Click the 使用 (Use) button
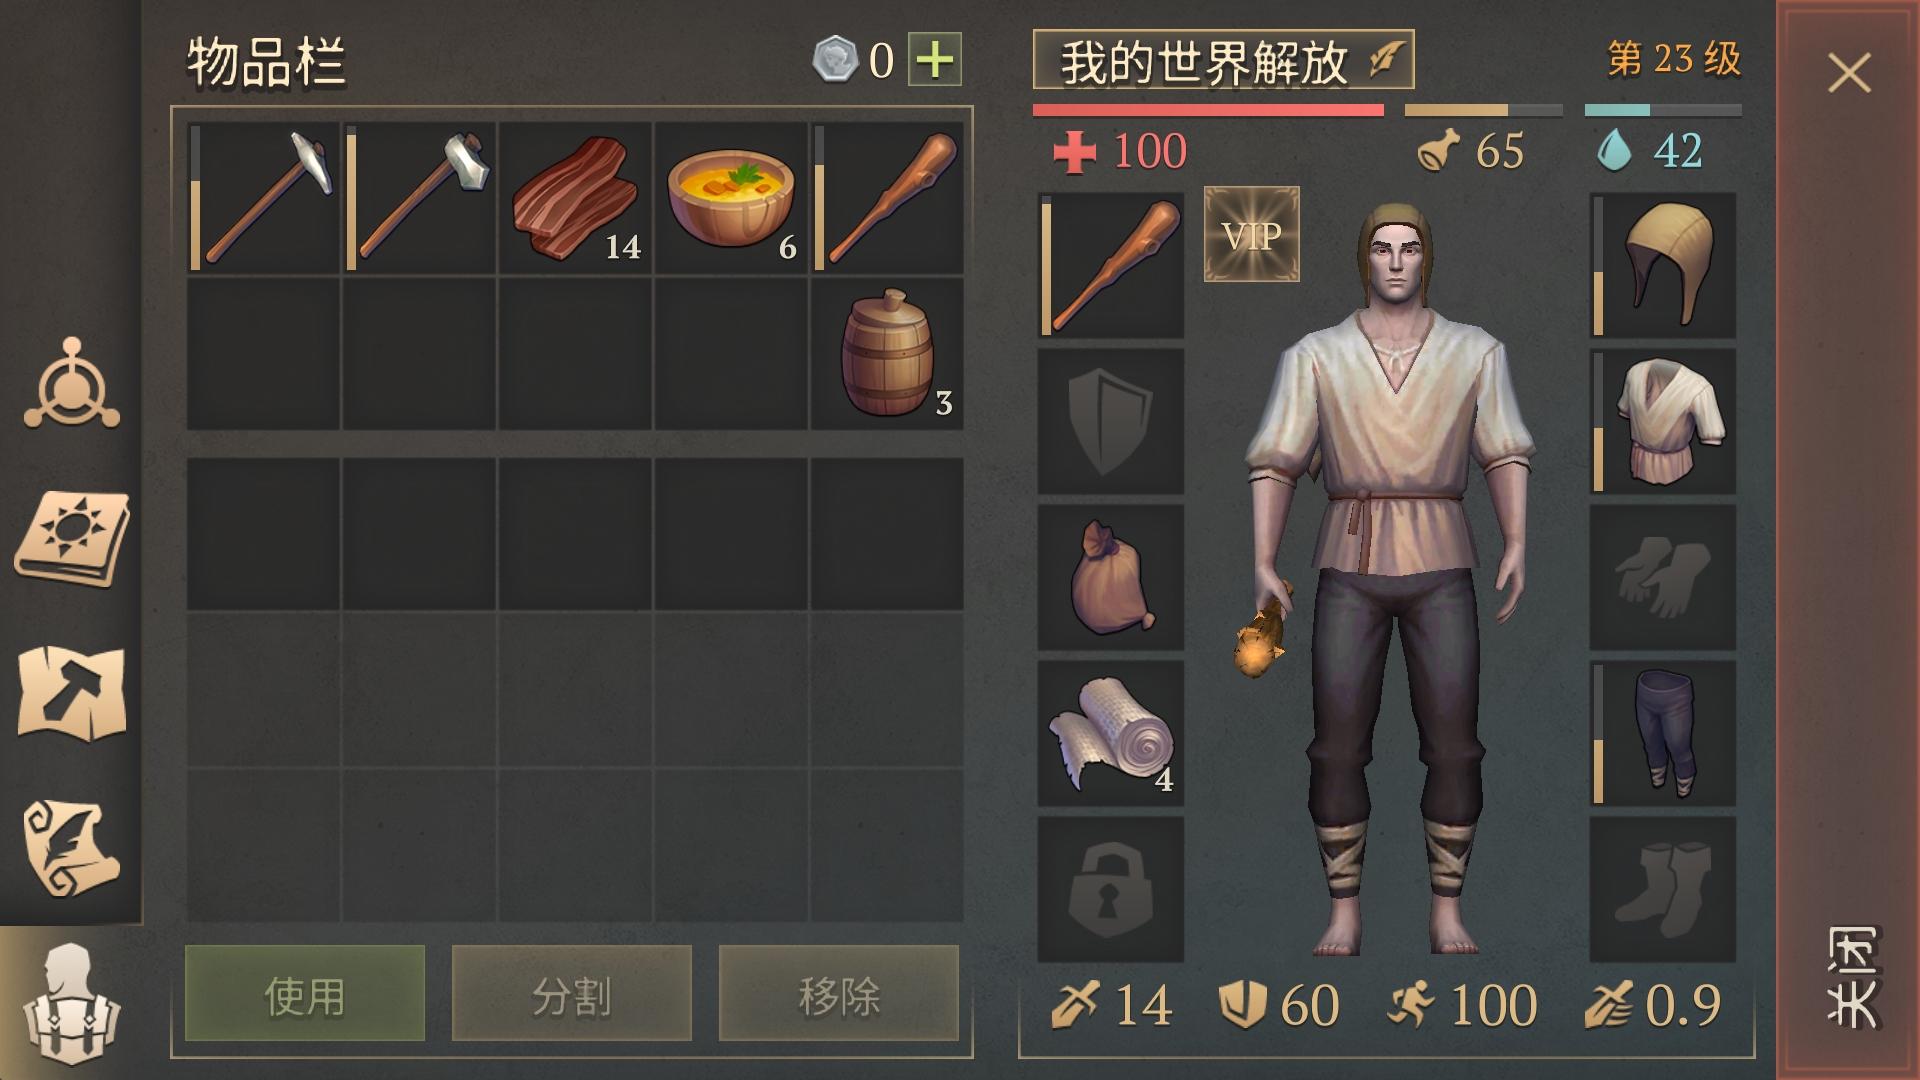 click(x=305, y=994)
